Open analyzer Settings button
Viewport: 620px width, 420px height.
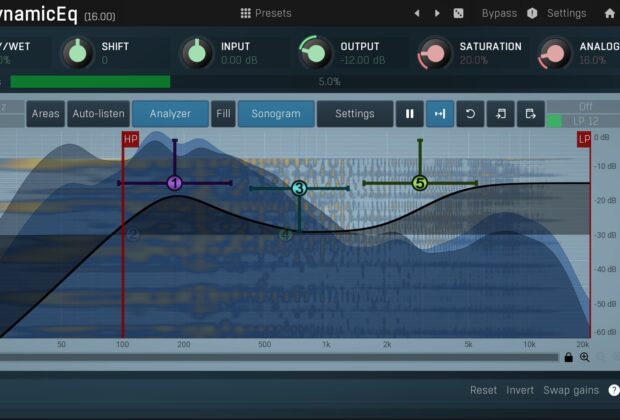pos(355,114)
